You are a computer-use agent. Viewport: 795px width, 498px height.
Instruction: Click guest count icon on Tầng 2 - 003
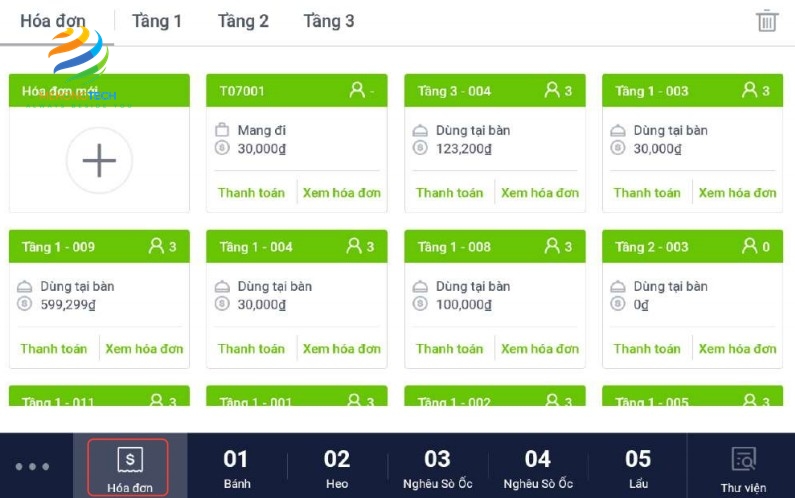(750, 246)
